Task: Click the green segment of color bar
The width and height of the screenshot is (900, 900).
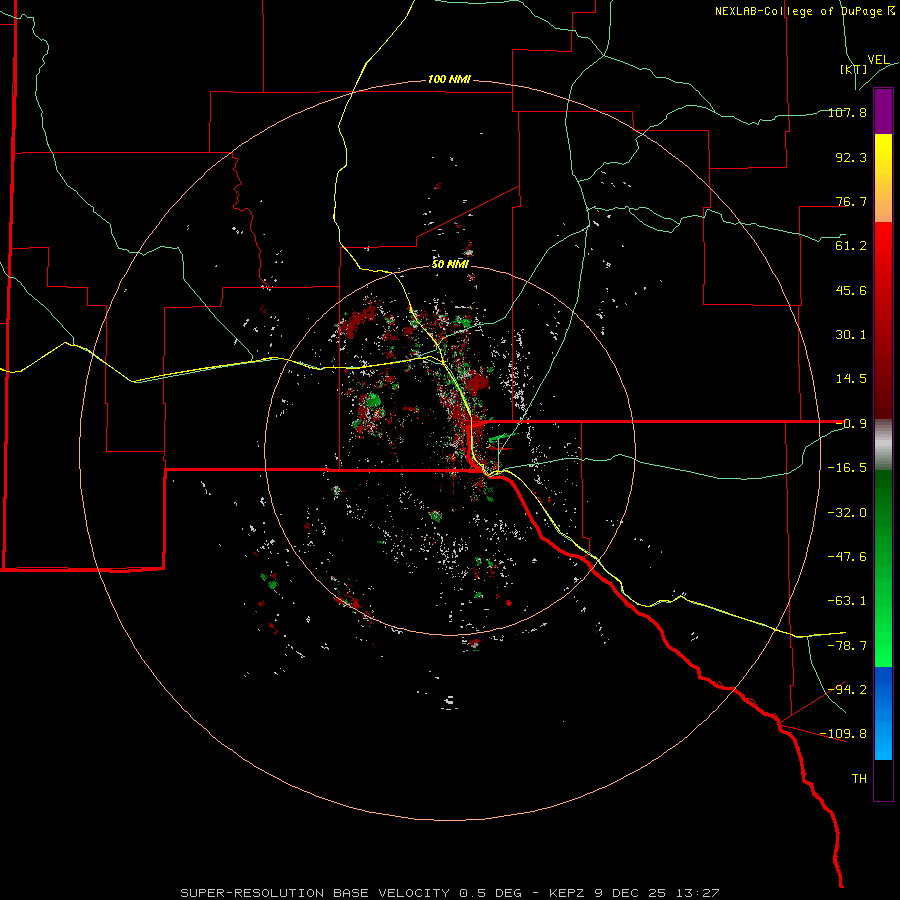Action: 883,568
